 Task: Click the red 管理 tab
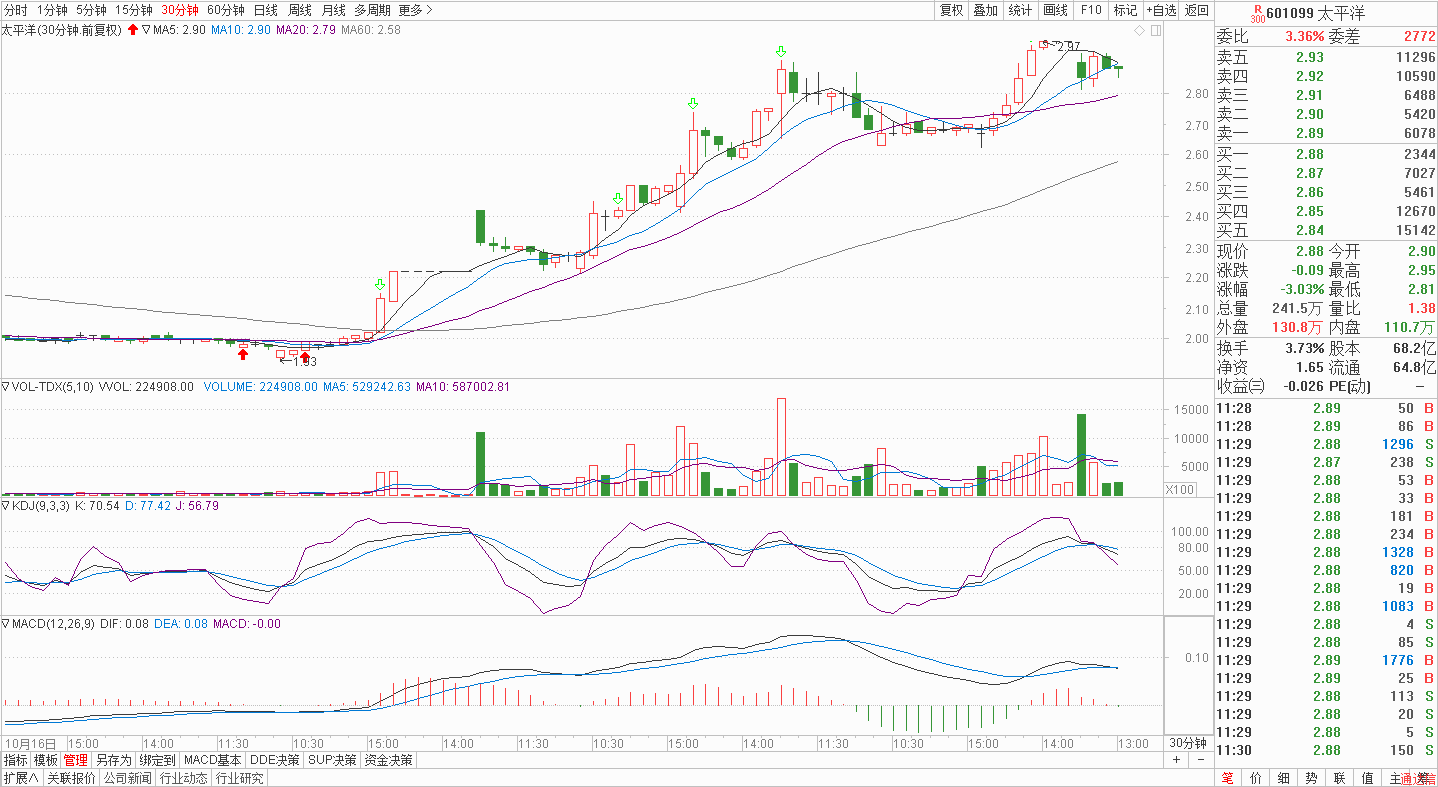(x=76, y=760)
